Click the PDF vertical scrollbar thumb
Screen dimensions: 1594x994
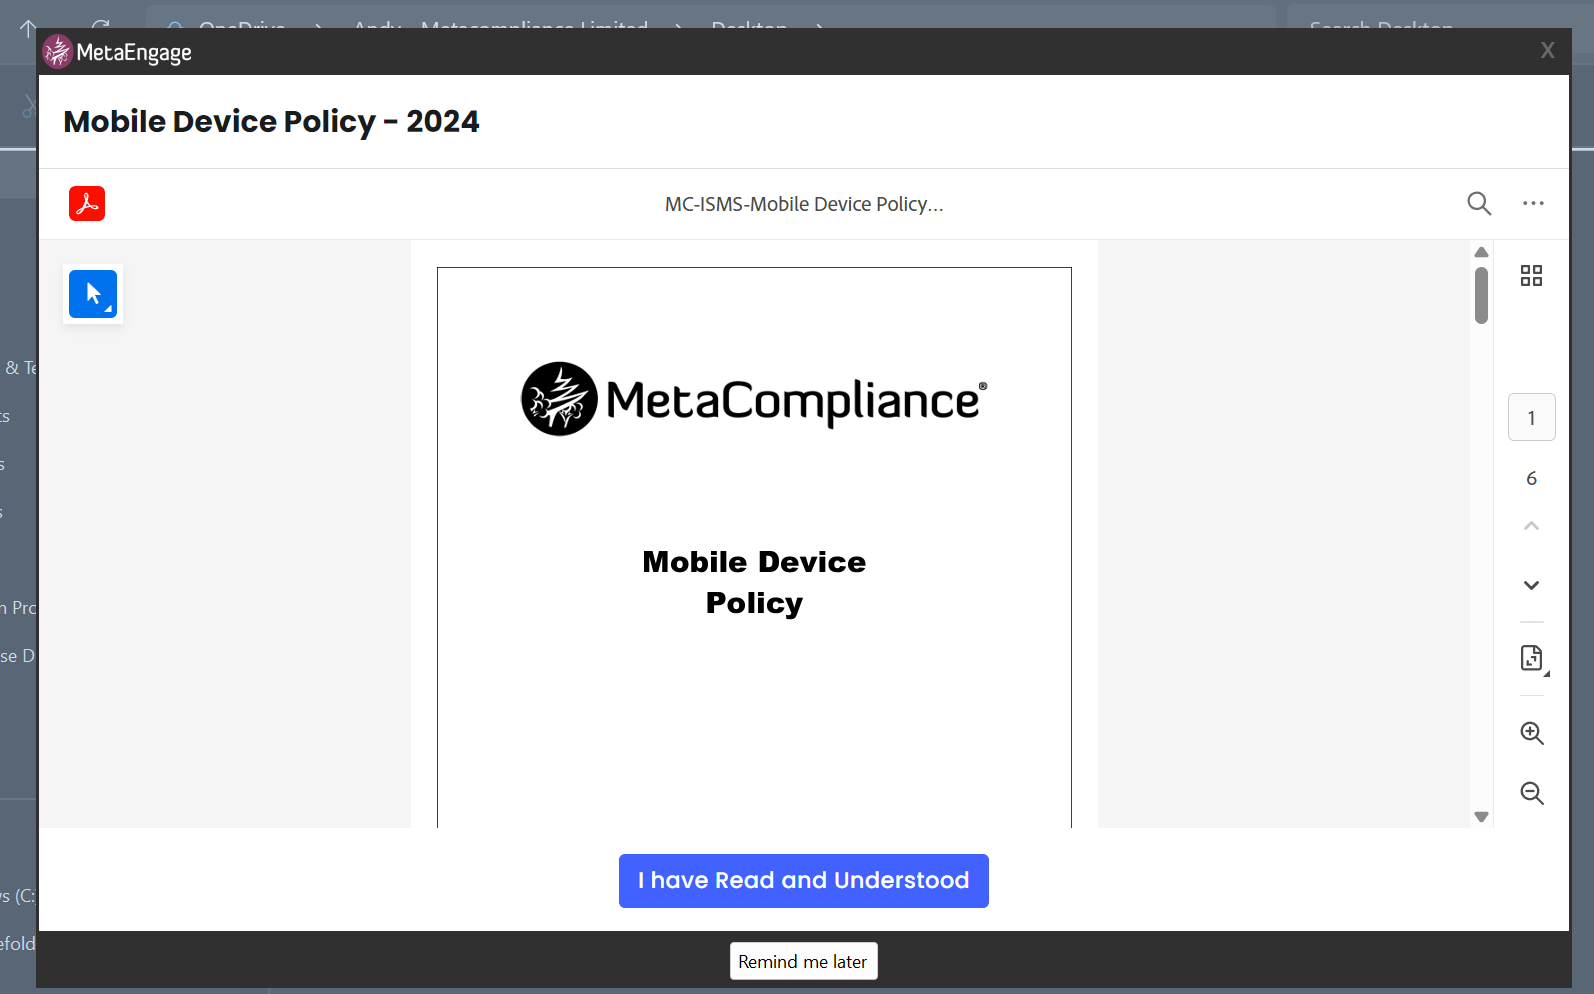coord(1482,294)
